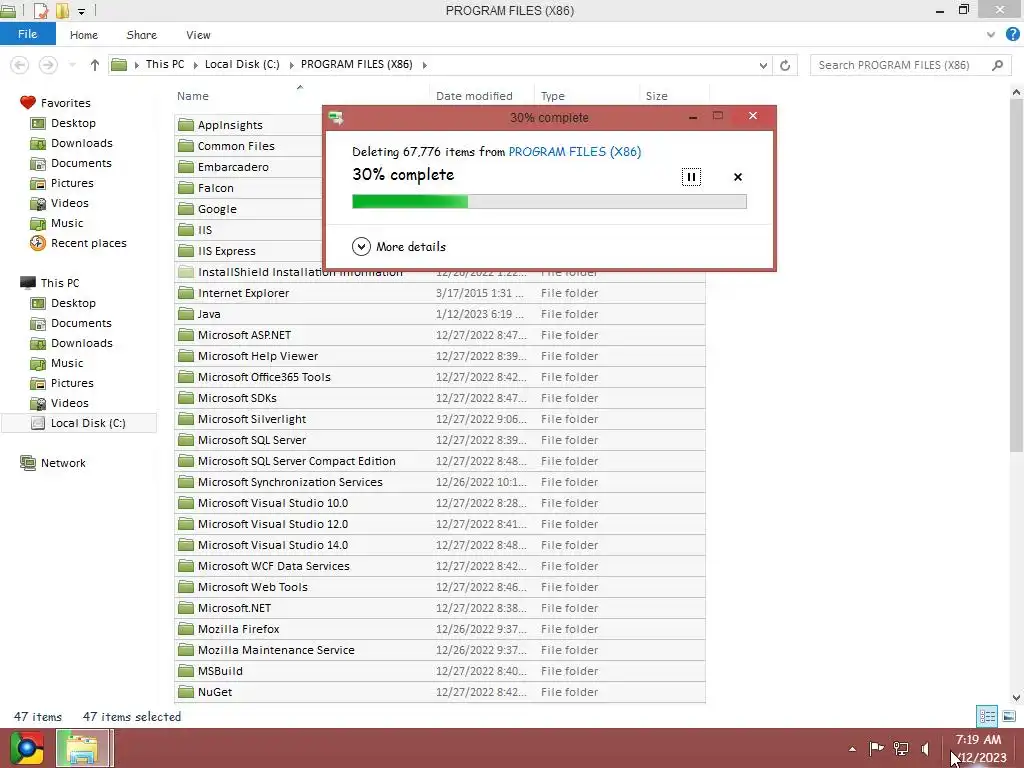Select the Microsoft SQL Server folder icon

[x=186, y=440]
